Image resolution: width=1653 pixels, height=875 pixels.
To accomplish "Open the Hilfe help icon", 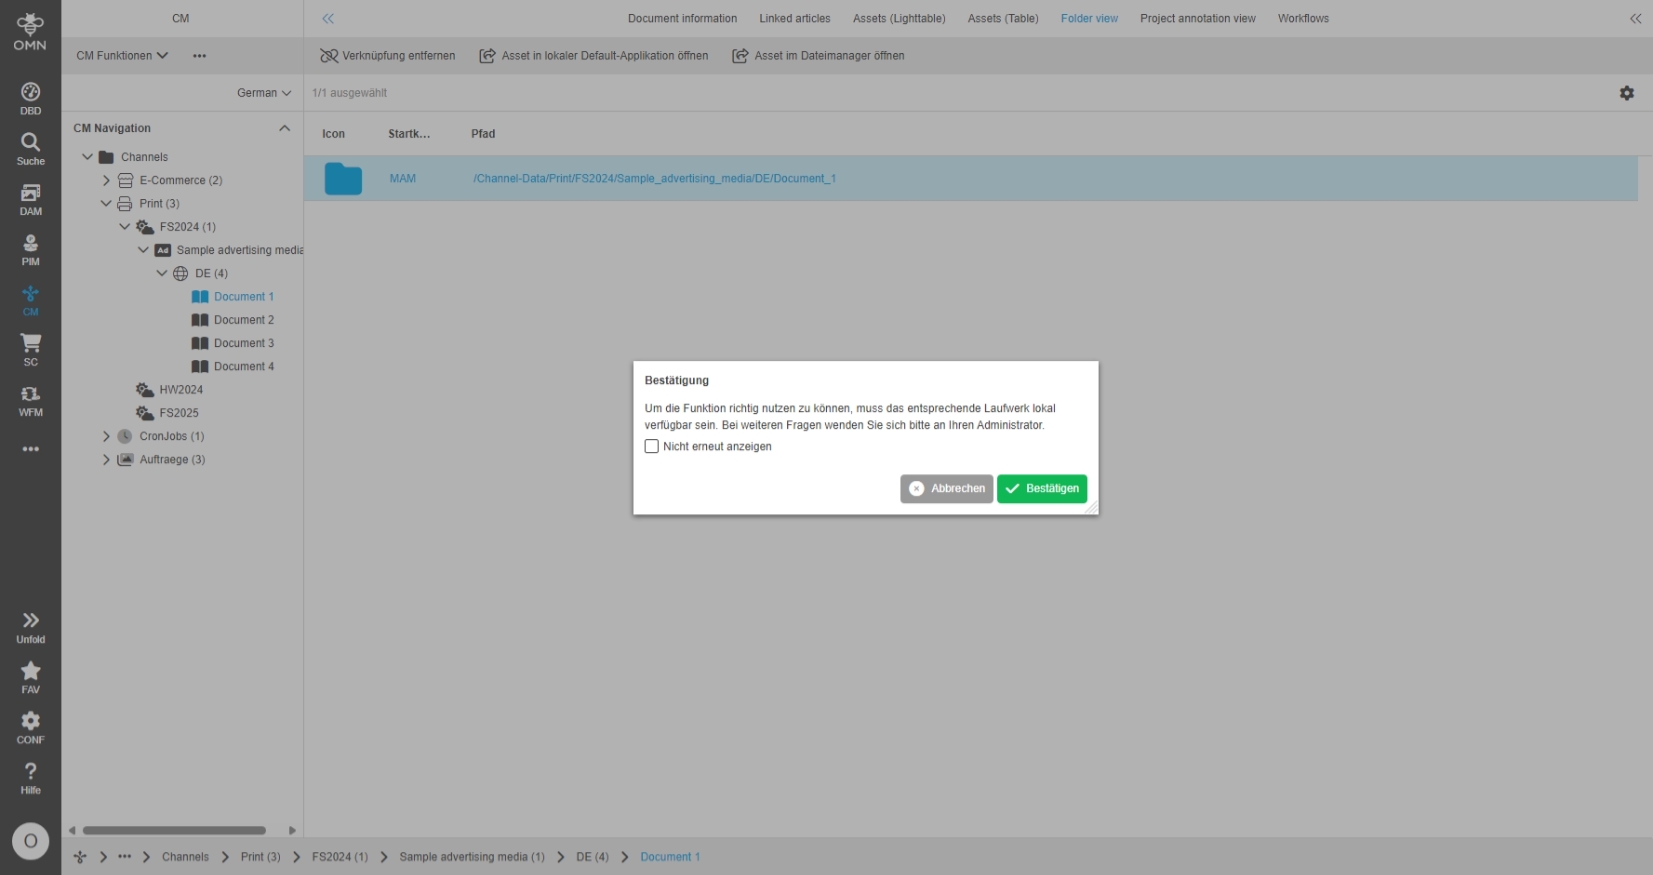I will 30,778.
